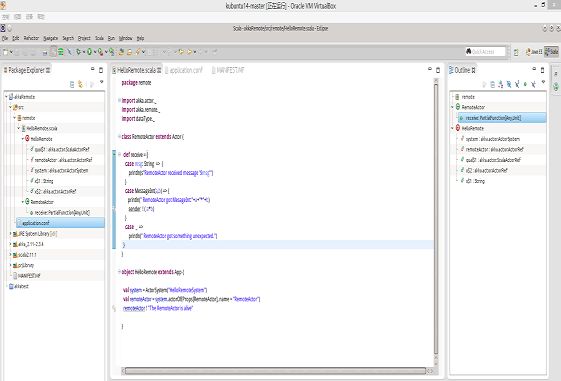Open the File menu
This screenshot has width=561, height=381.
click(x=4, y=38)
